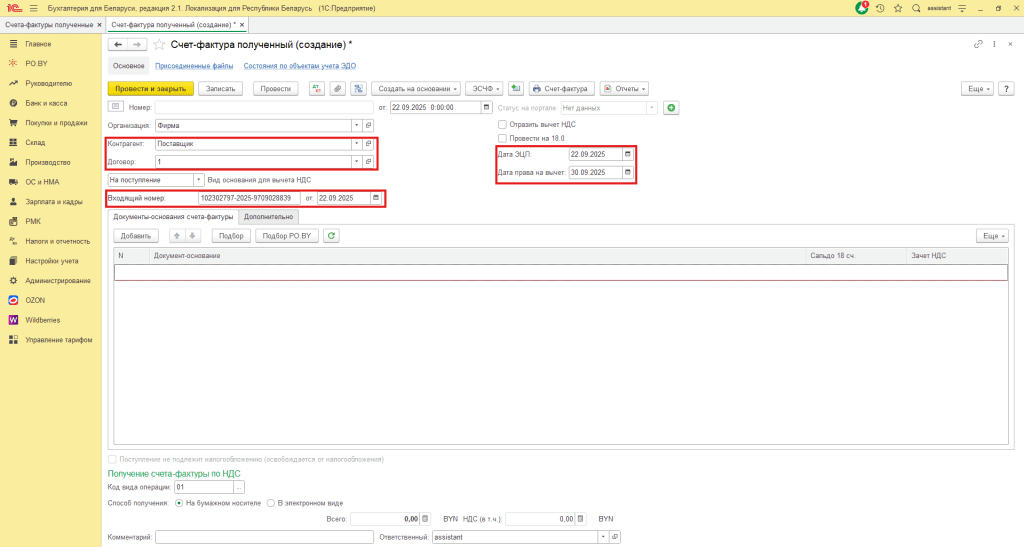Image resolution: width=1024 pixels, height=547 pixels.
Task: Click the green plus icon beside portal status
Action: click(671, 107)
